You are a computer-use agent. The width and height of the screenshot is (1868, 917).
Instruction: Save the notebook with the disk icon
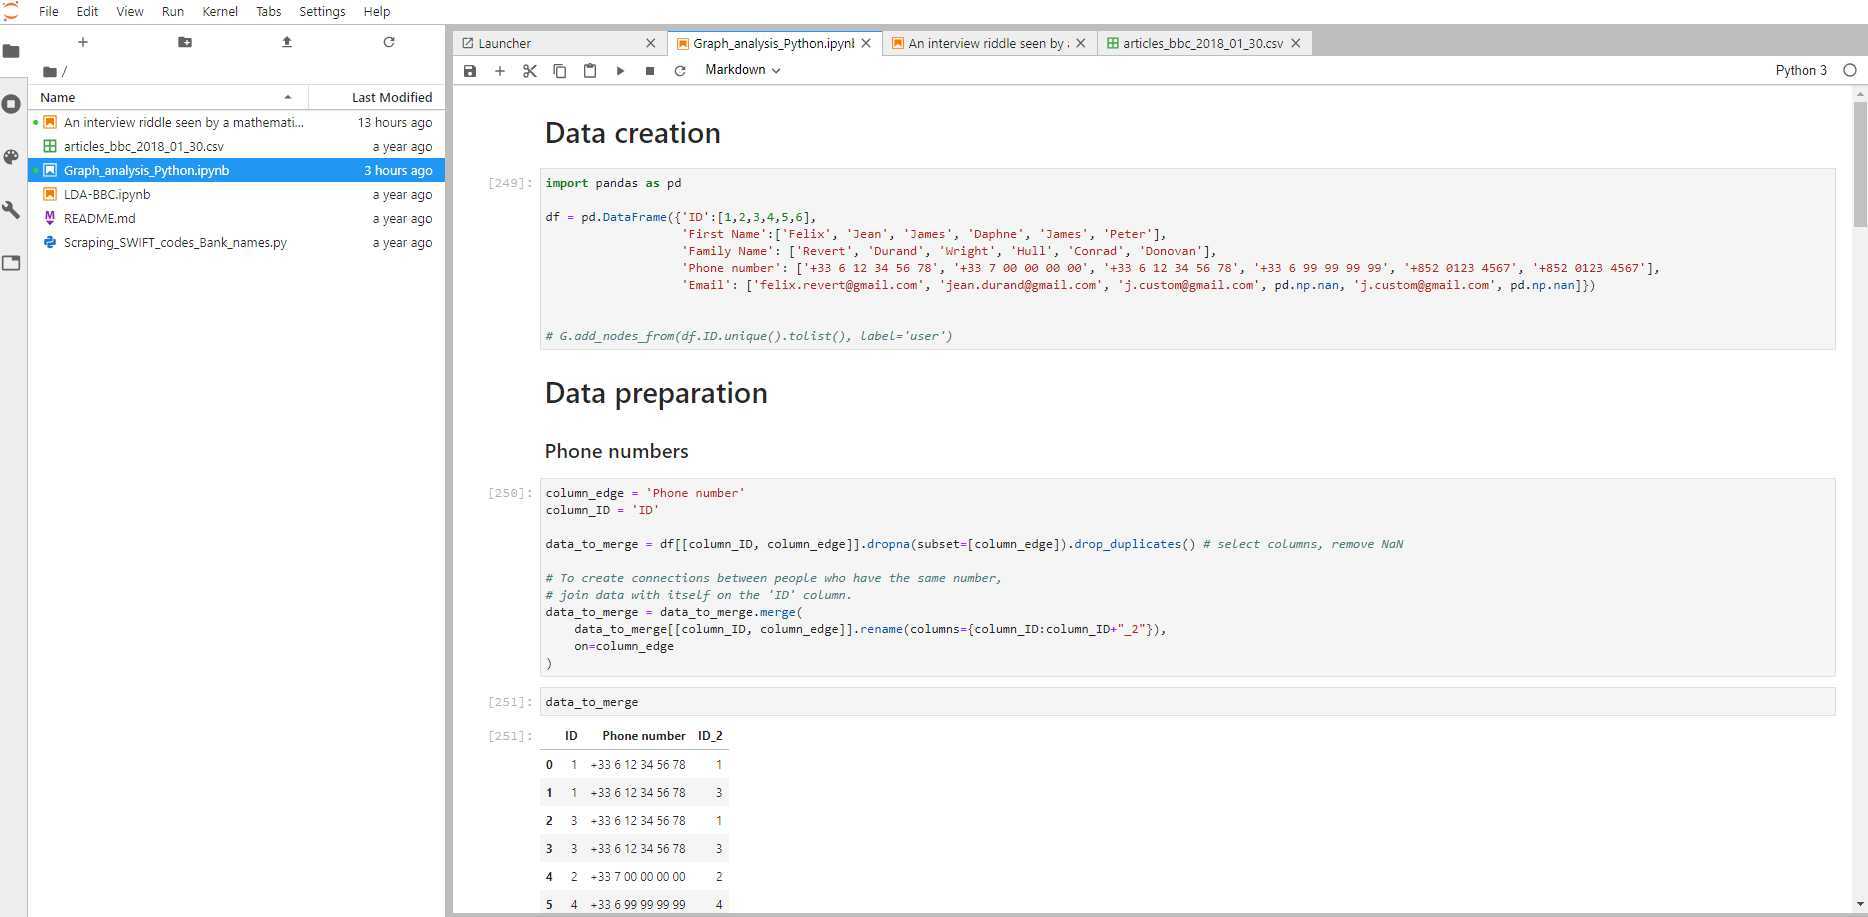point(470,71)
